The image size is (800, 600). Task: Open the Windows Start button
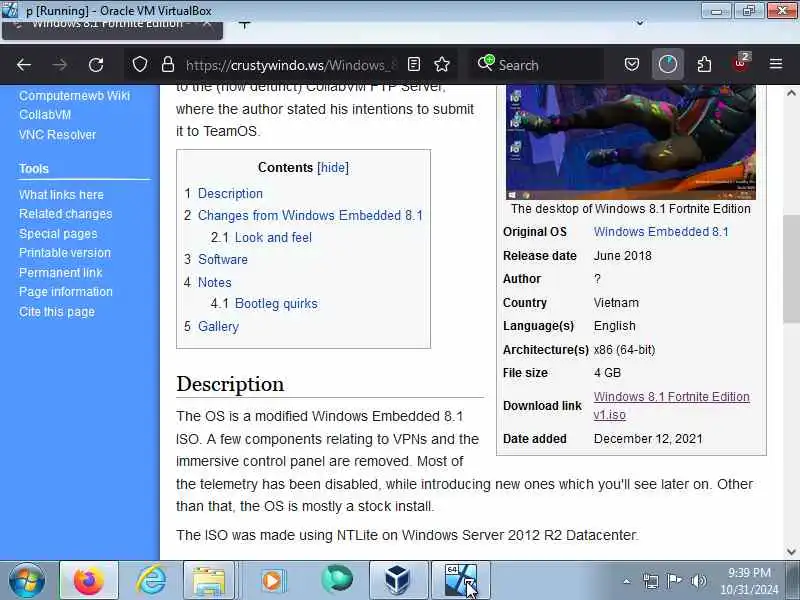point(27,580)
